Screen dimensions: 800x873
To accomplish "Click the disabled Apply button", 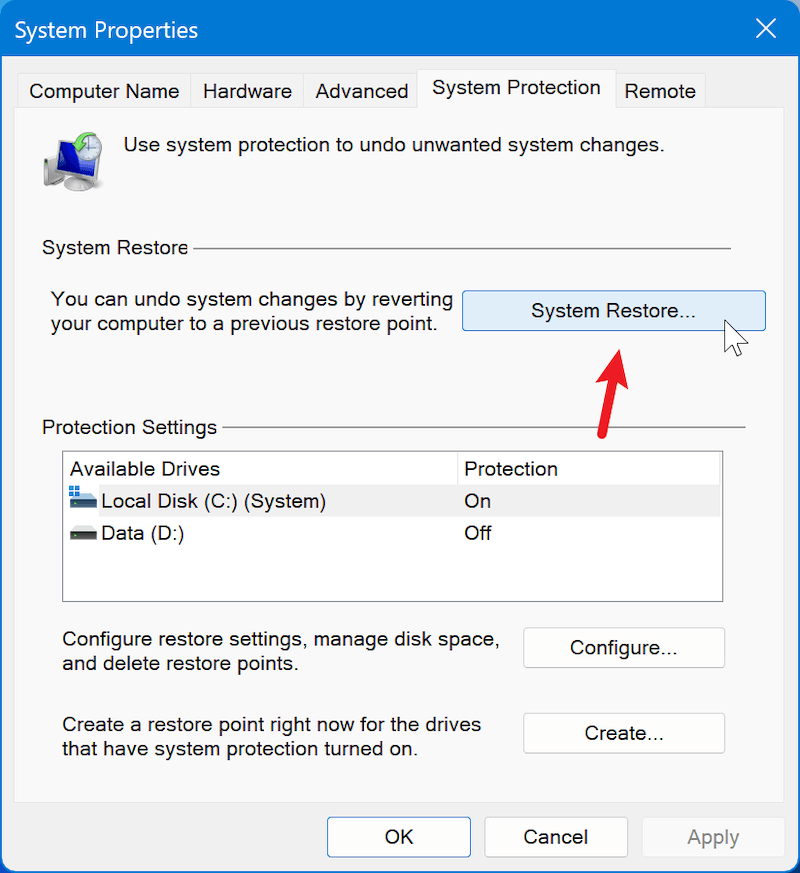I will click(712, 836).
